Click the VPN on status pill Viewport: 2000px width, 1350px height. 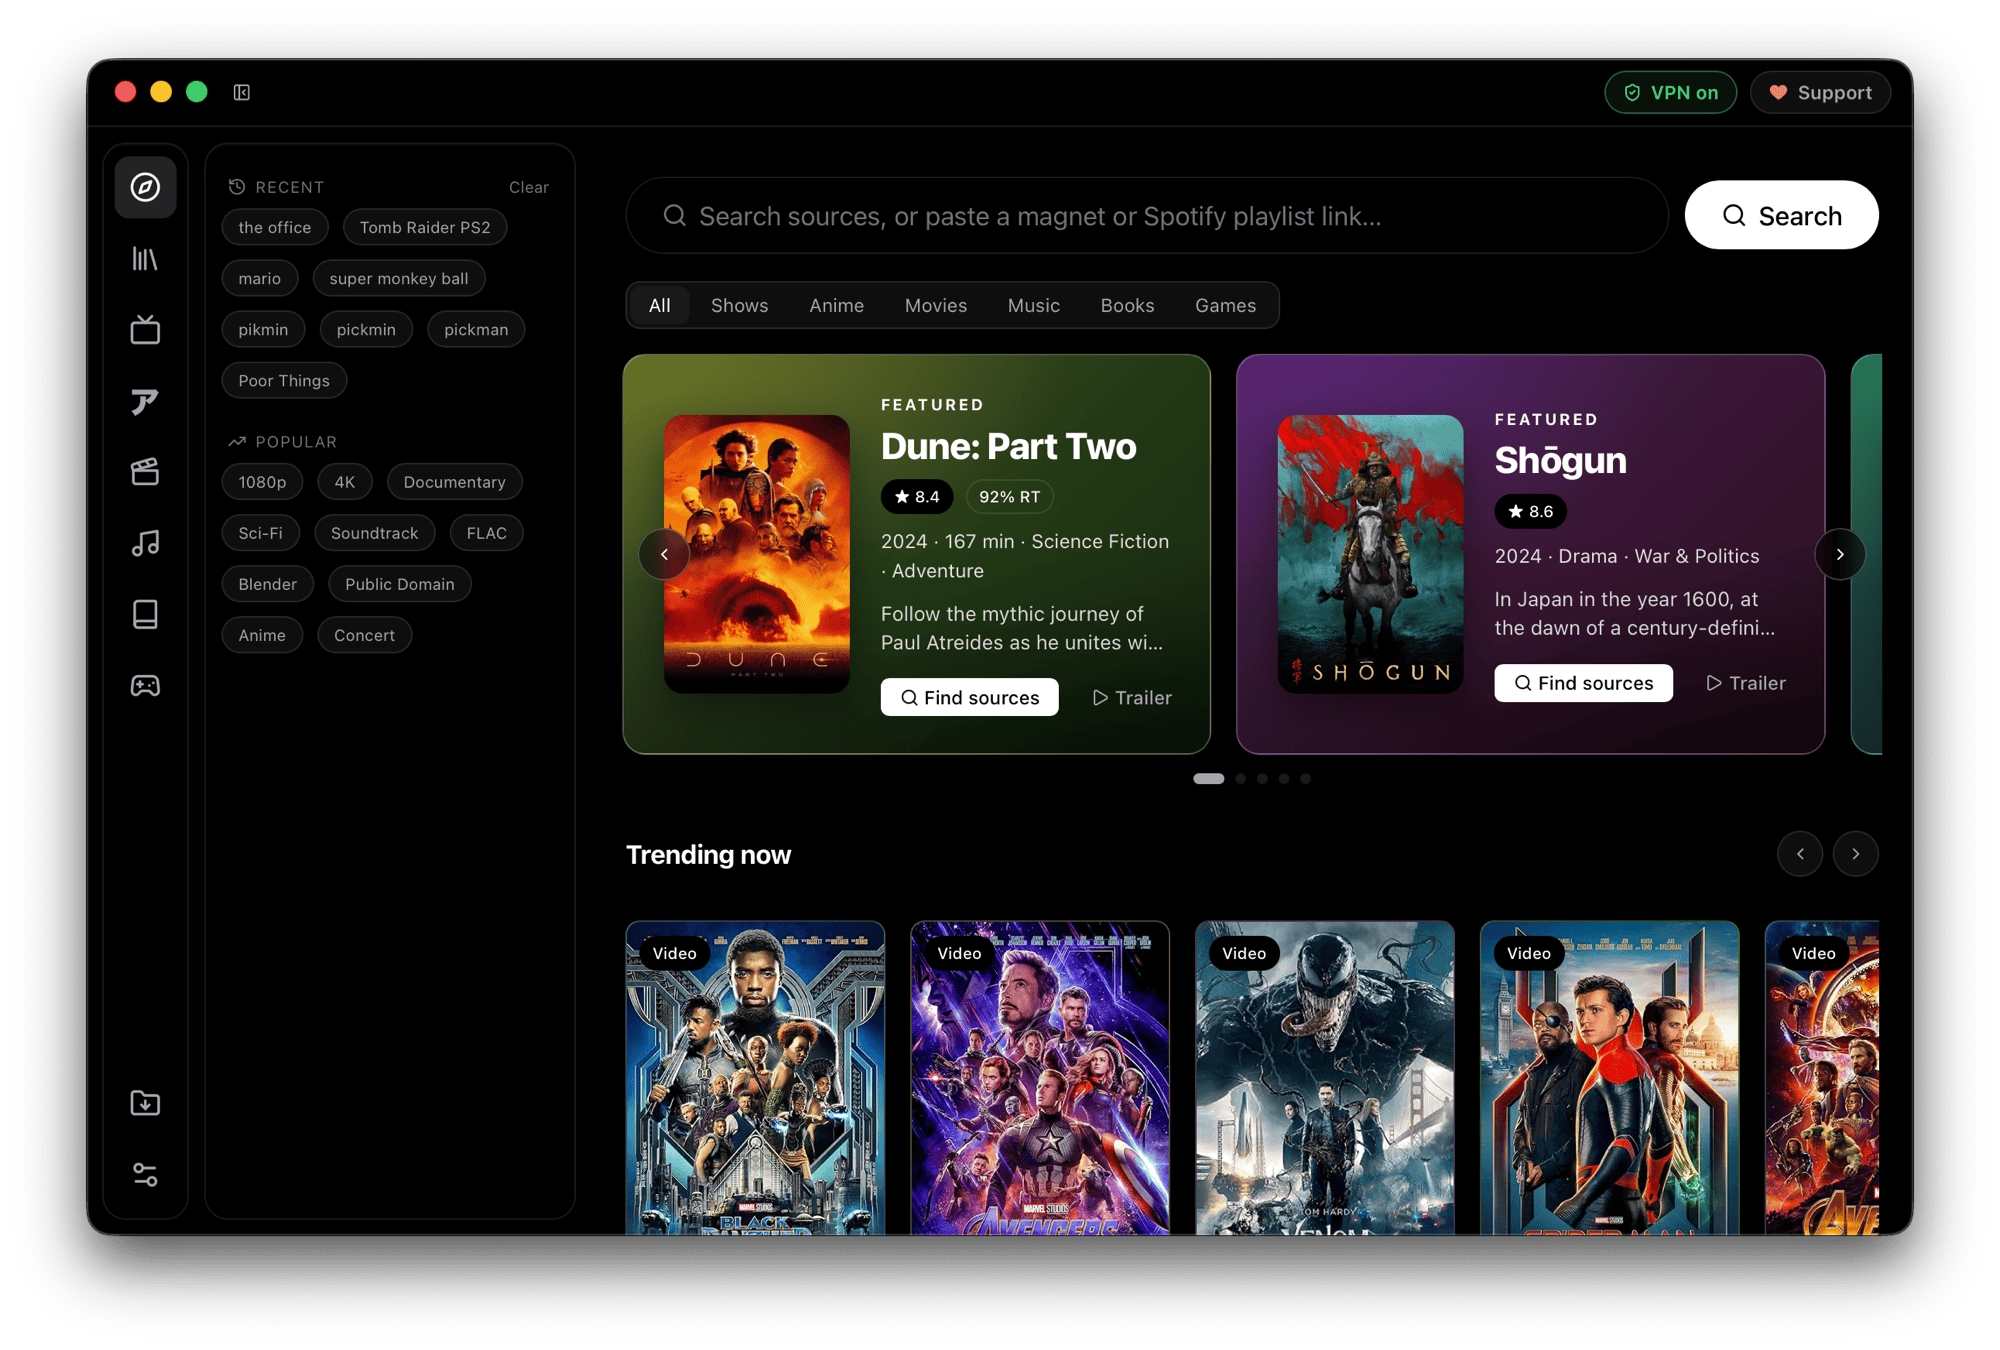tap(1670, 92)
